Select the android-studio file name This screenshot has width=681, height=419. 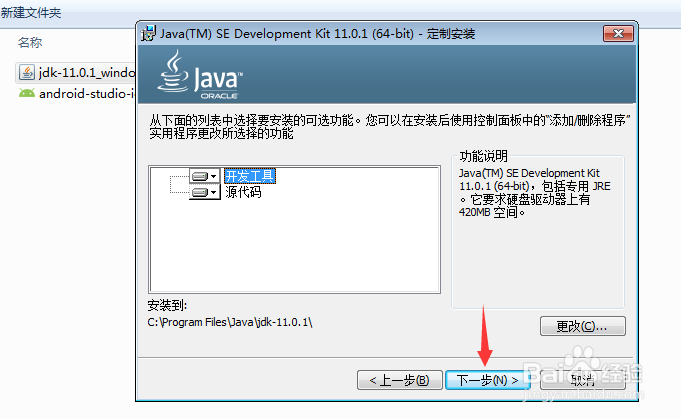[x=87, y=93]
